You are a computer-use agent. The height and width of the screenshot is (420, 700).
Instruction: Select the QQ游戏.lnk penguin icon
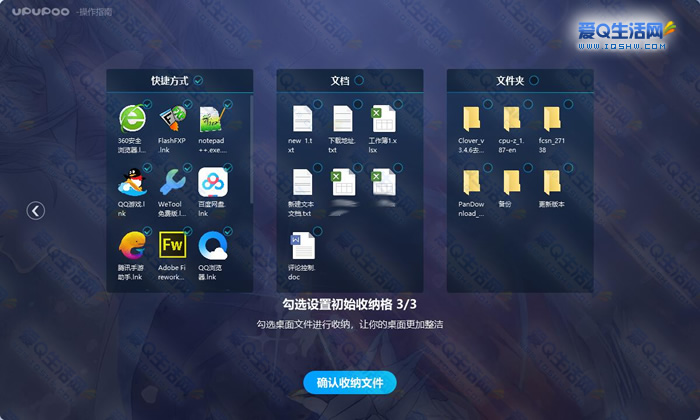click(132, 182)
